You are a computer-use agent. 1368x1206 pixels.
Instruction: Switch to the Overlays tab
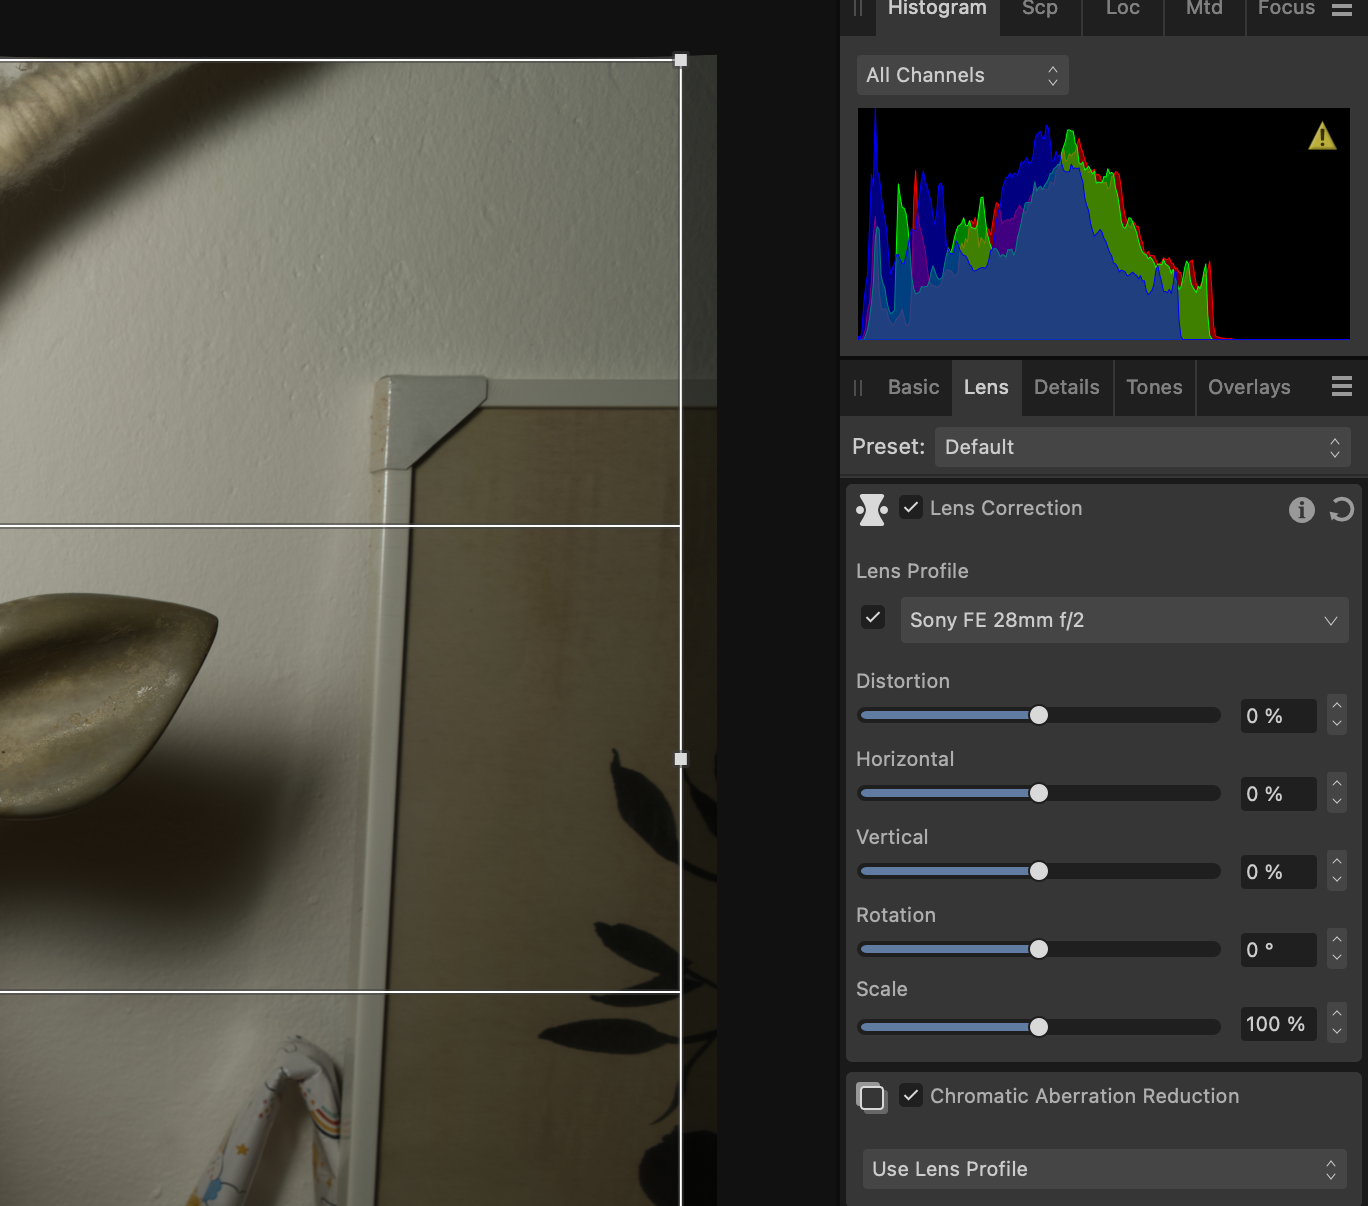(x=1249, y=387)
